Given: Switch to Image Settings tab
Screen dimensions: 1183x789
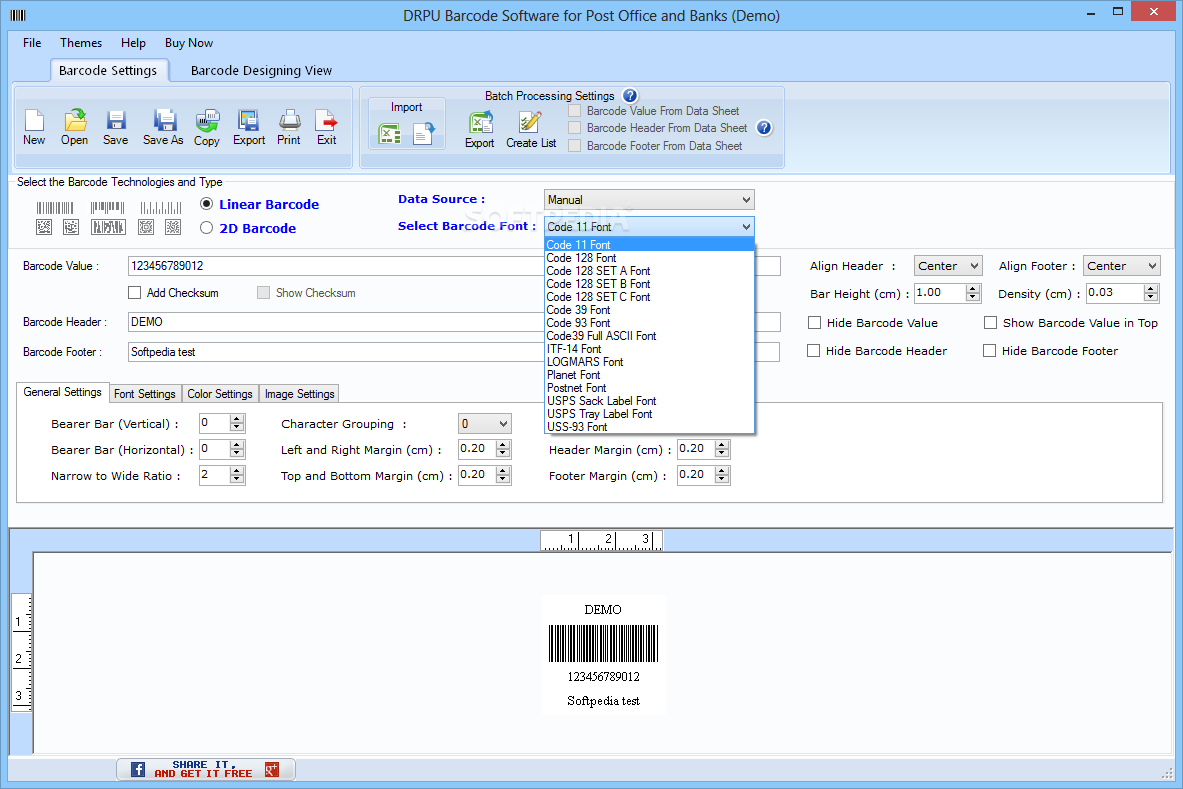Looking at the screenshot, I should pyautogui.click(x=300, y=394).
